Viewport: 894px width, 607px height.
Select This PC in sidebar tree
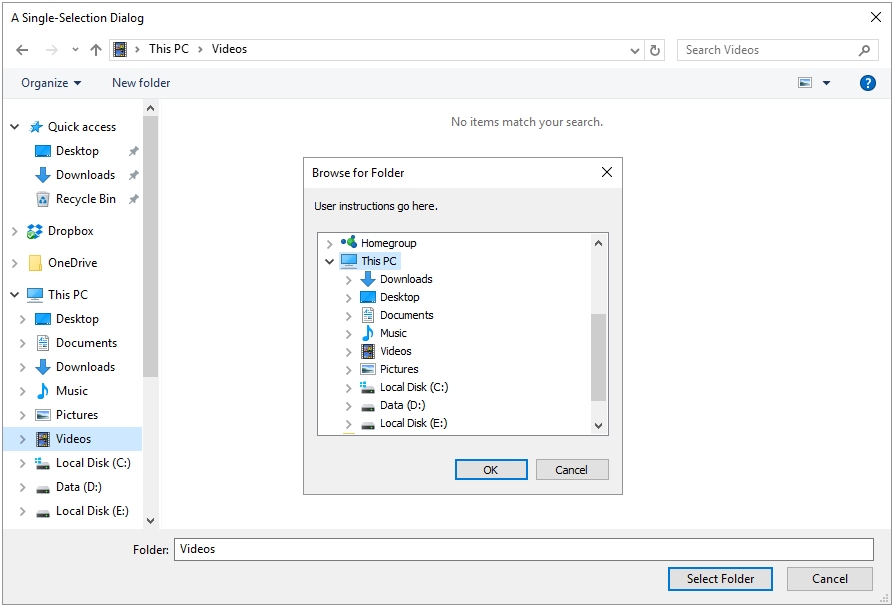(x=68, y=295)
